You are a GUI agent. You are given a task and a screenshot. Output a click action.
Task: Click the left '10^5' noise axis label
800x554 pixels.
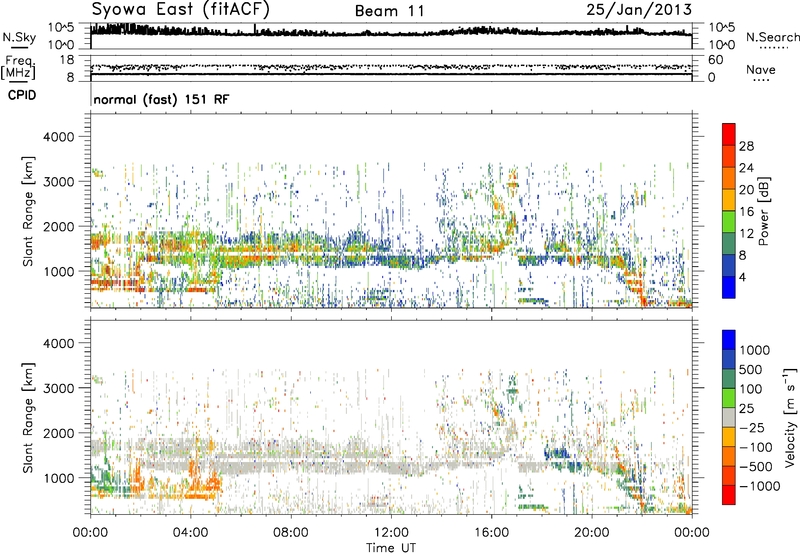[61, 27]
